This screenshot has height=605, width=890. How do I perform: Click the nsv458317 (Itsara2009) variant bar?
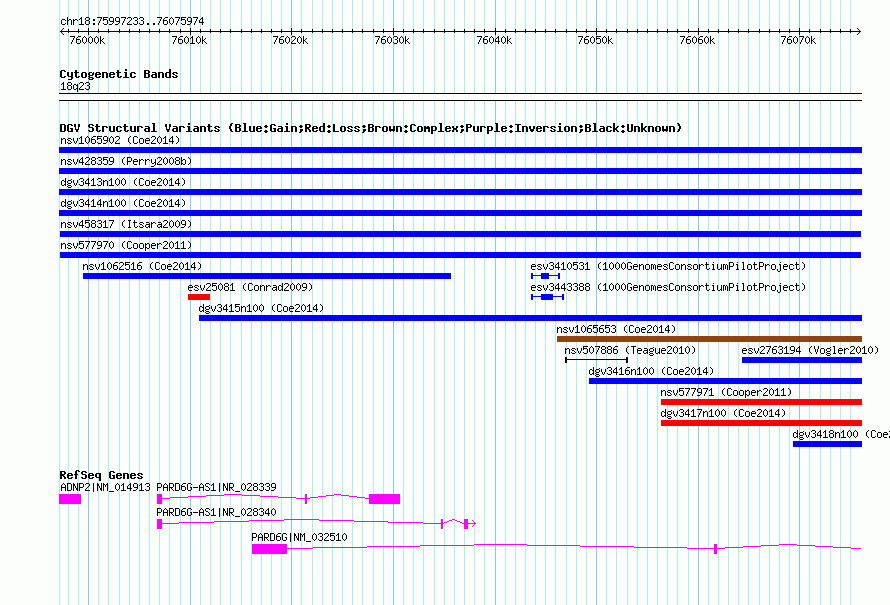pyautogui.click(x=460, y=234)
